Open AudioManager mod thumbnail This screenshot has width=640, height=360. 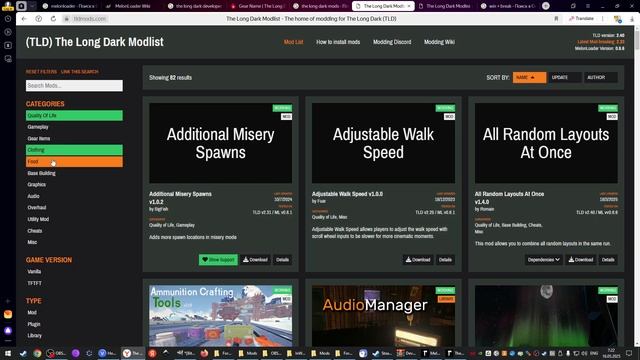tap(383, 316)
